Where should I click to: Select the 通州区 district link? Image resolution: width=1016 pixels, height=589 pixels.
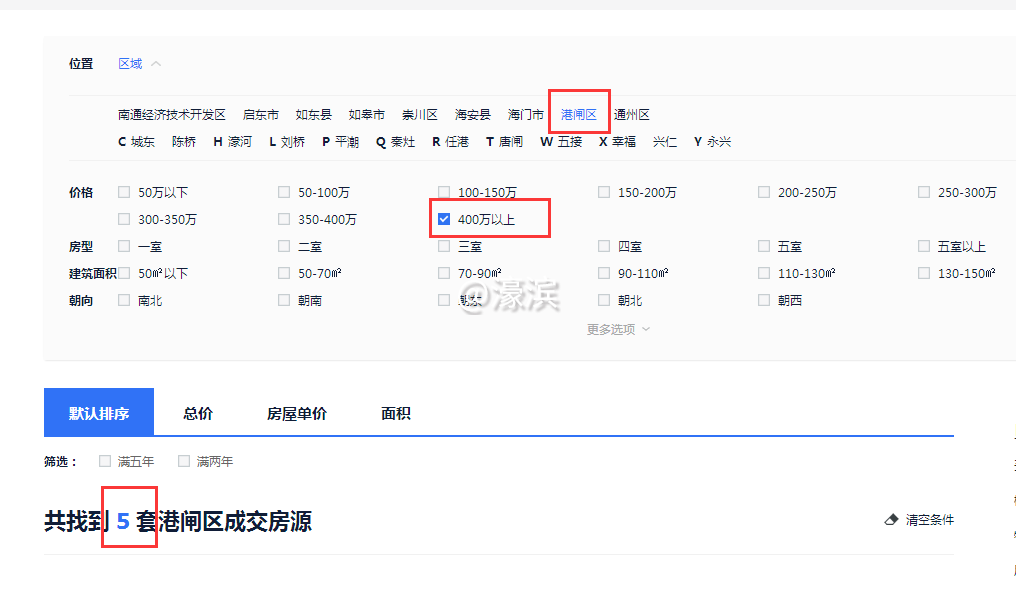coord(631,113)
